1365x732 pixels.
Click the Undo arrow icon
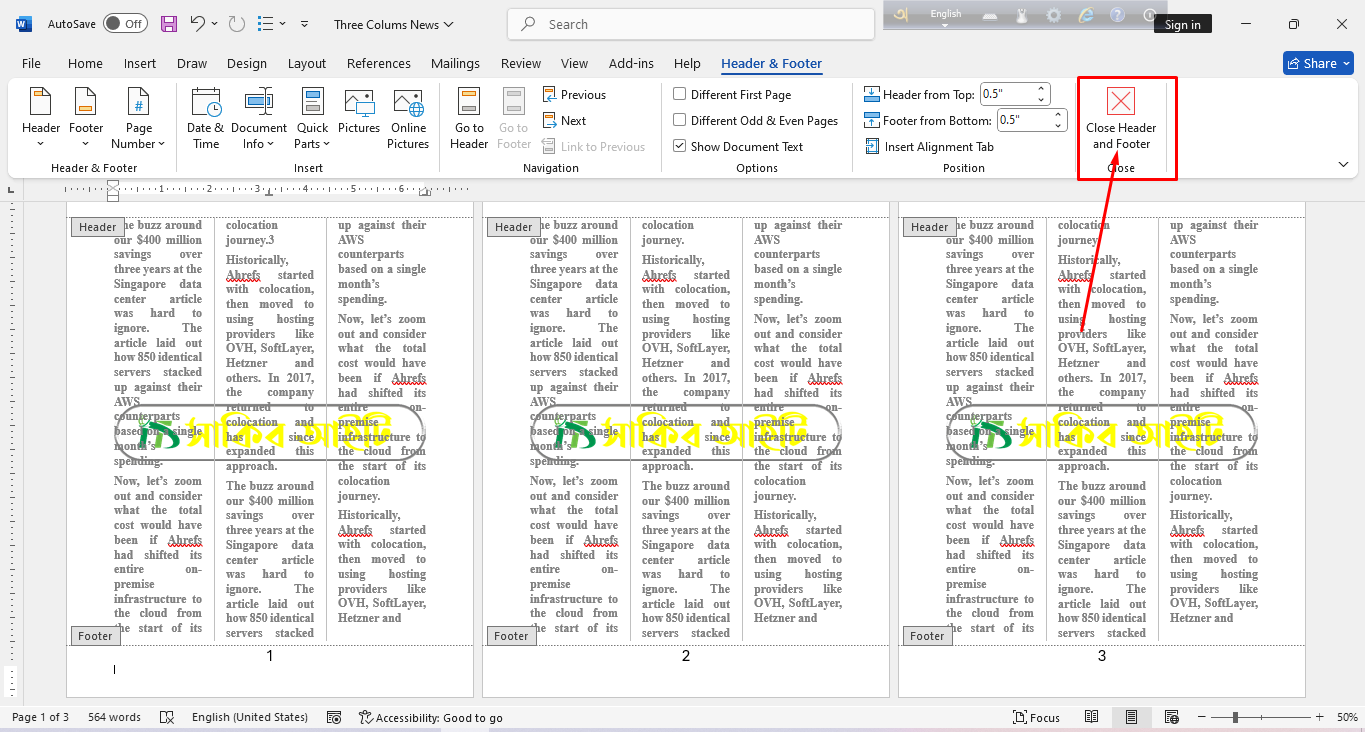pos(198,24)
